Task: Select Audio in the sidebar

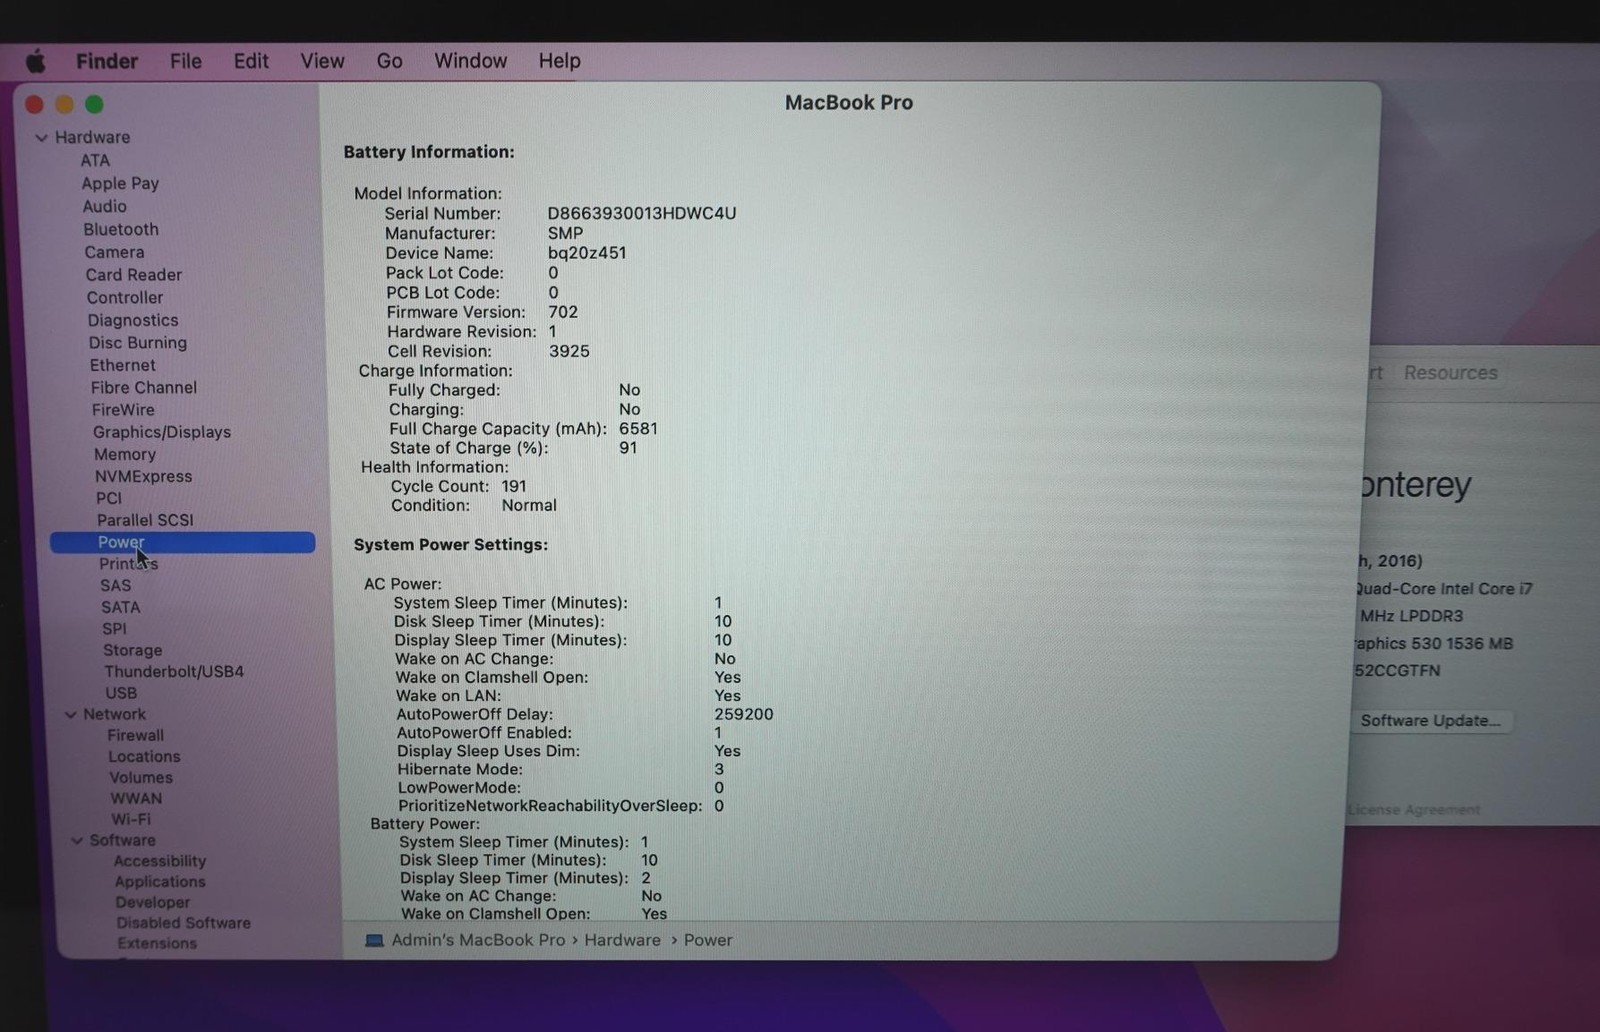Action: [x=104, y=207]
